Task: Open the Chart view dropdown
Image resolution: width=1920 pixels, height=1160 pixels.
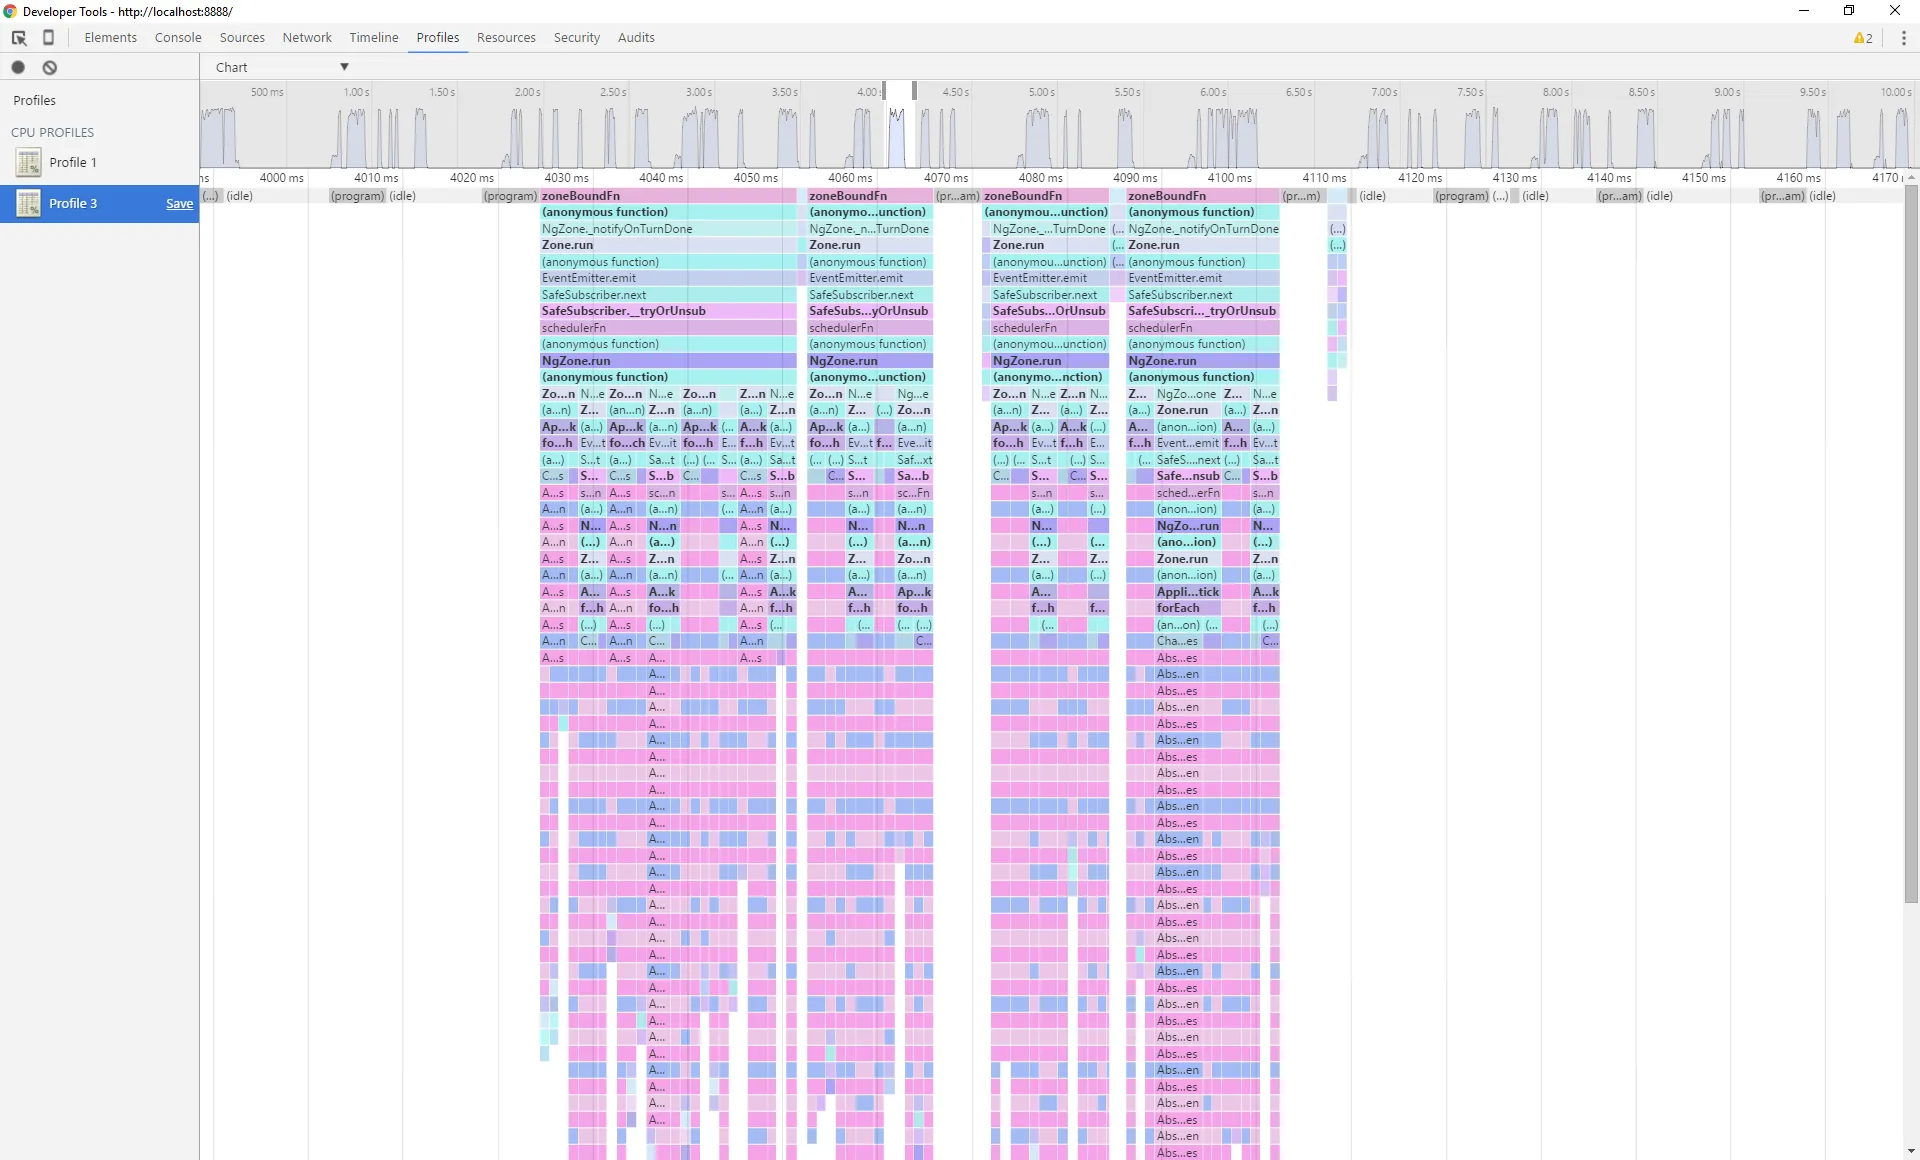Action: pyautogui.click(x=281, y=67)
